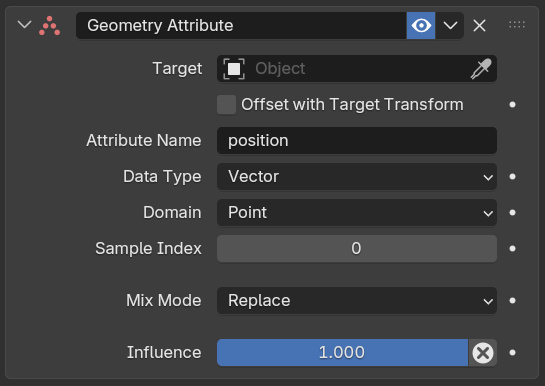The image size is (545, 386).
Task: Remove the Geometry Attribute constraint
Action: tap(479, 25)
